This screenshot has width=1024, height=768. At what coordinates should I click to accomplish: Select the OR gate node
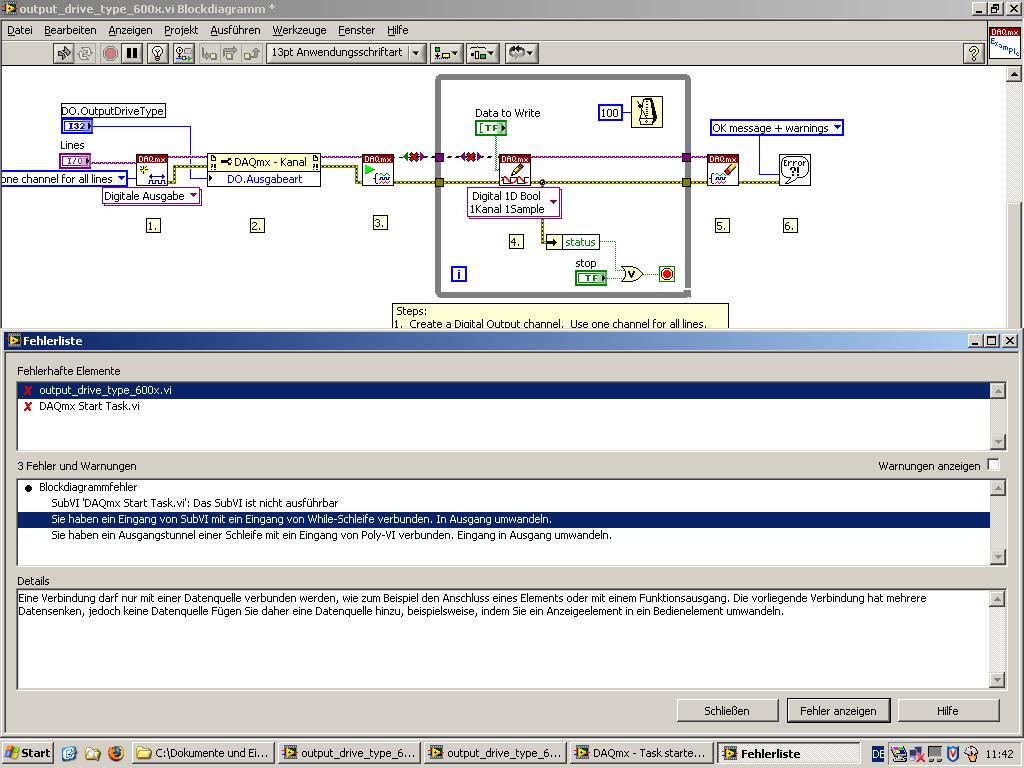[x=632, y=274]
